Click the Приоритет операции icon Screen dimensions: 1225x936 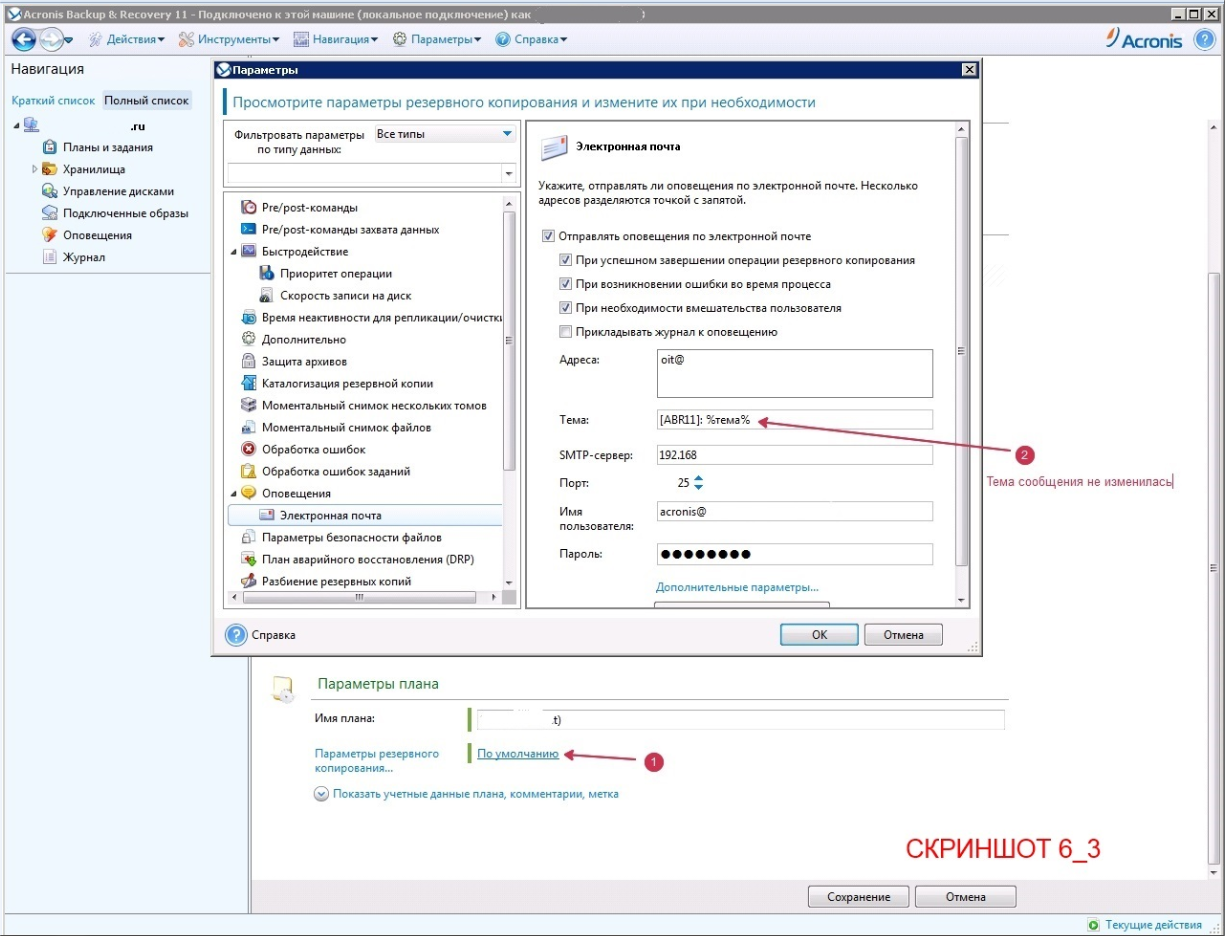pos(267,274)
